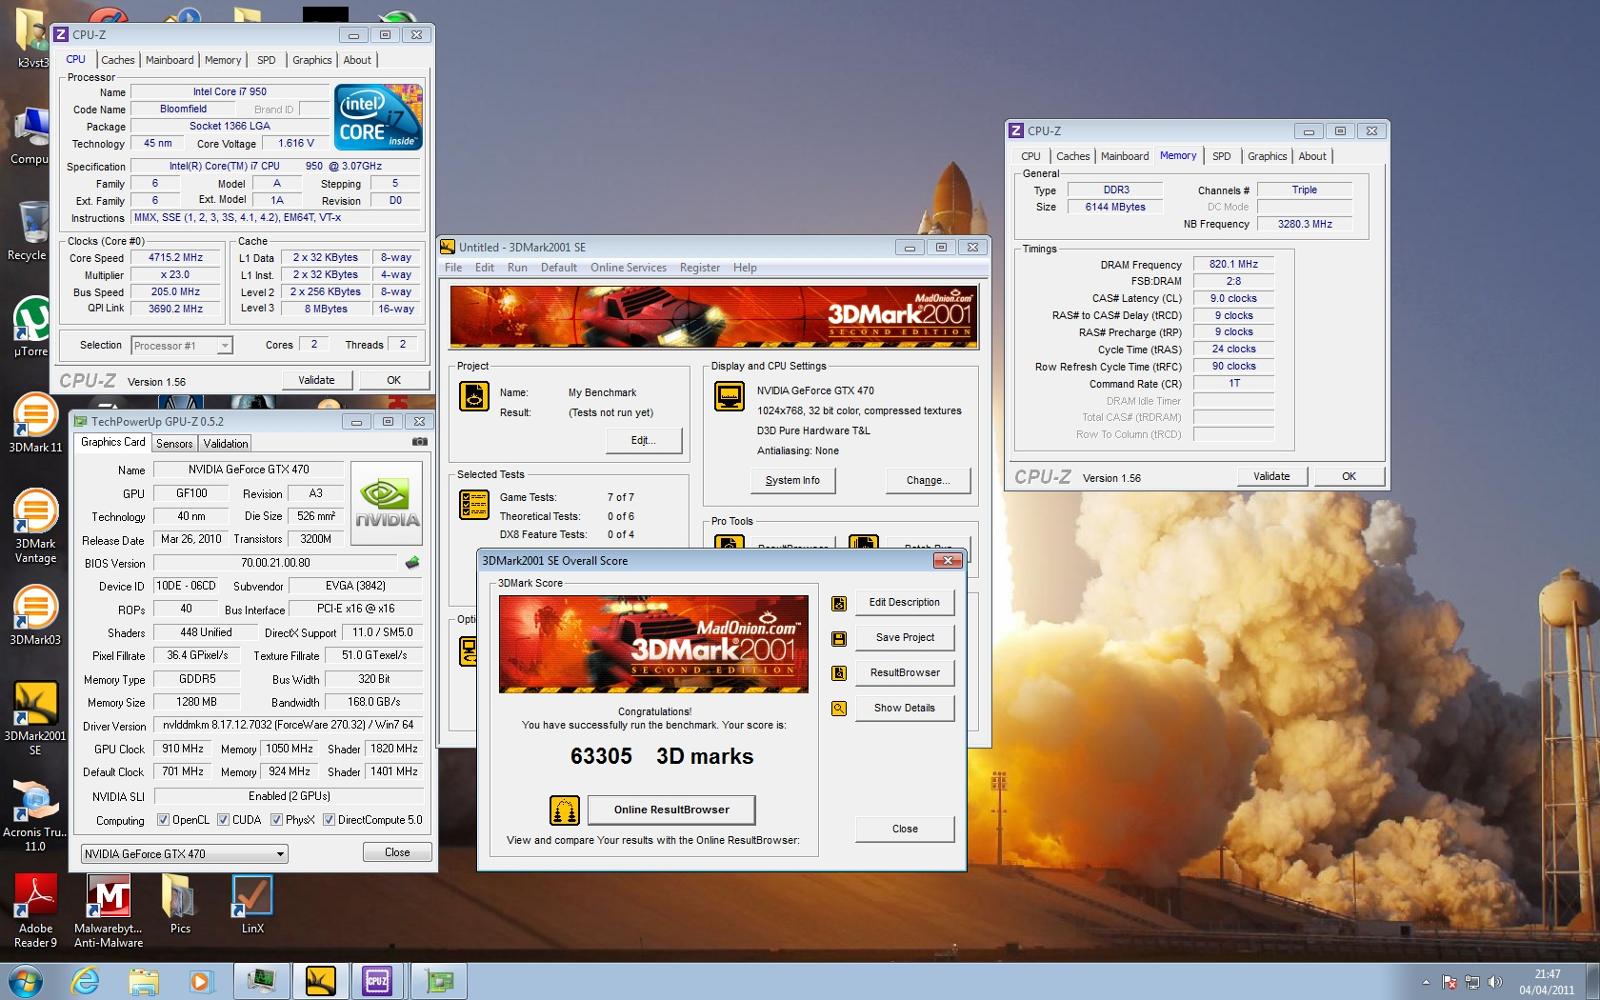Click the Change... display settings button
The height and width of the screenshot is (1000, 1600).
[x=928, y=481]
